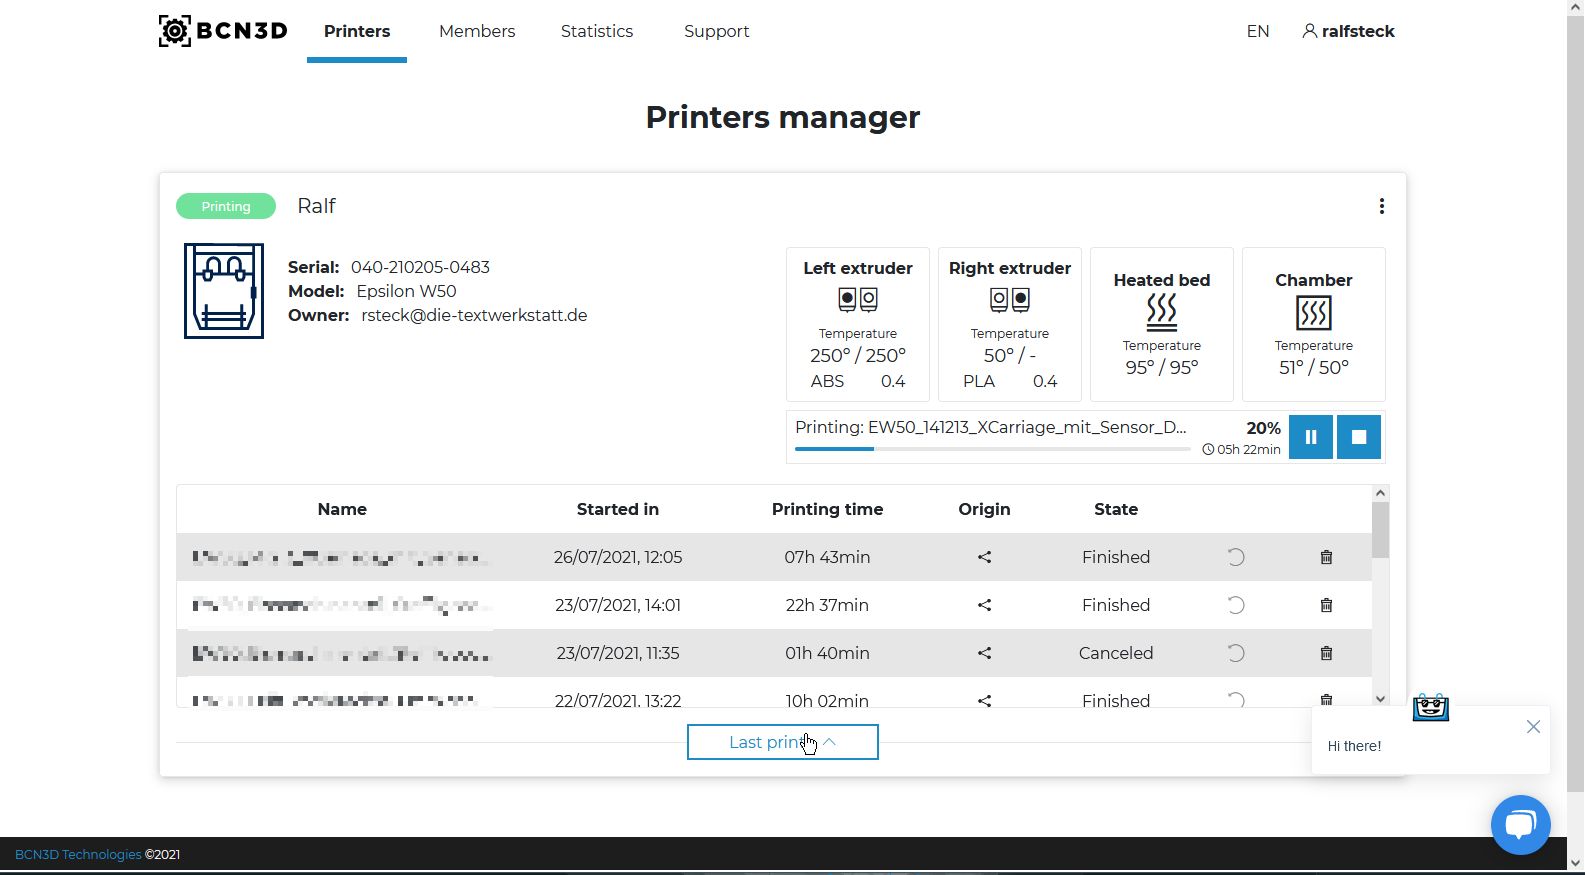Click the Canceled state cell

(x=1116, y=653)
